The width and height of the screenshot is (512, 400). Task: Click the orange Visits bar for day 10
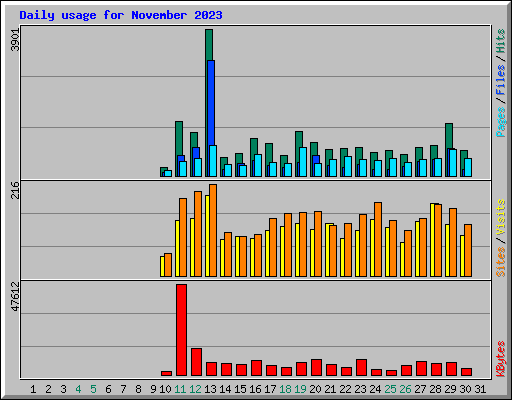point(168,265)
